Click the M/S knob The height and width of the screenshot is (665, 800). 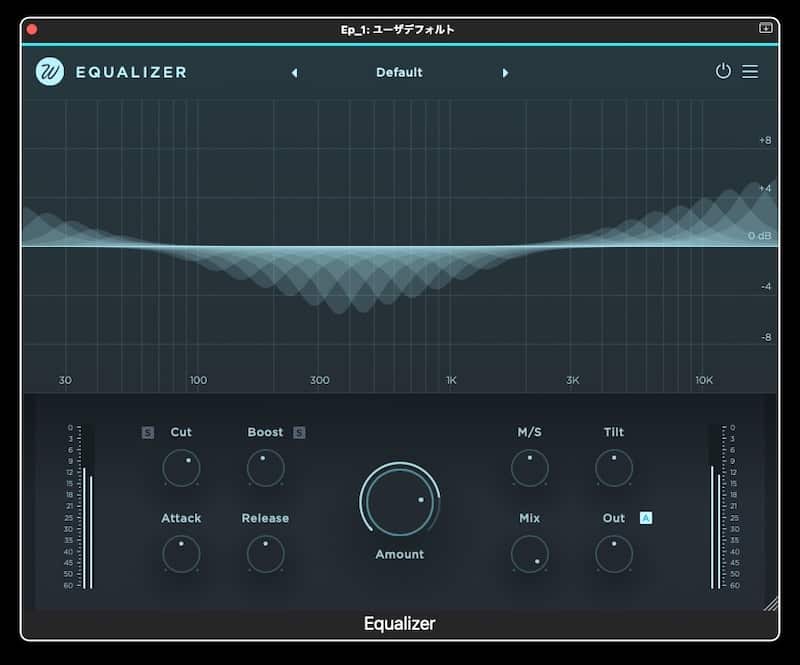point(530,467)
